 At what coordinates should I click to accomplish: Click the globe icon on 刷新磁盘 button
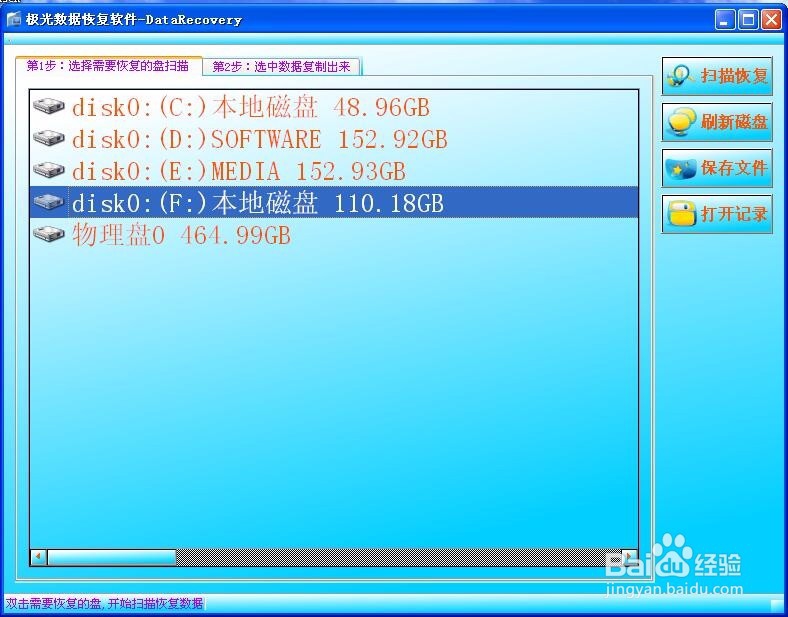681,122
